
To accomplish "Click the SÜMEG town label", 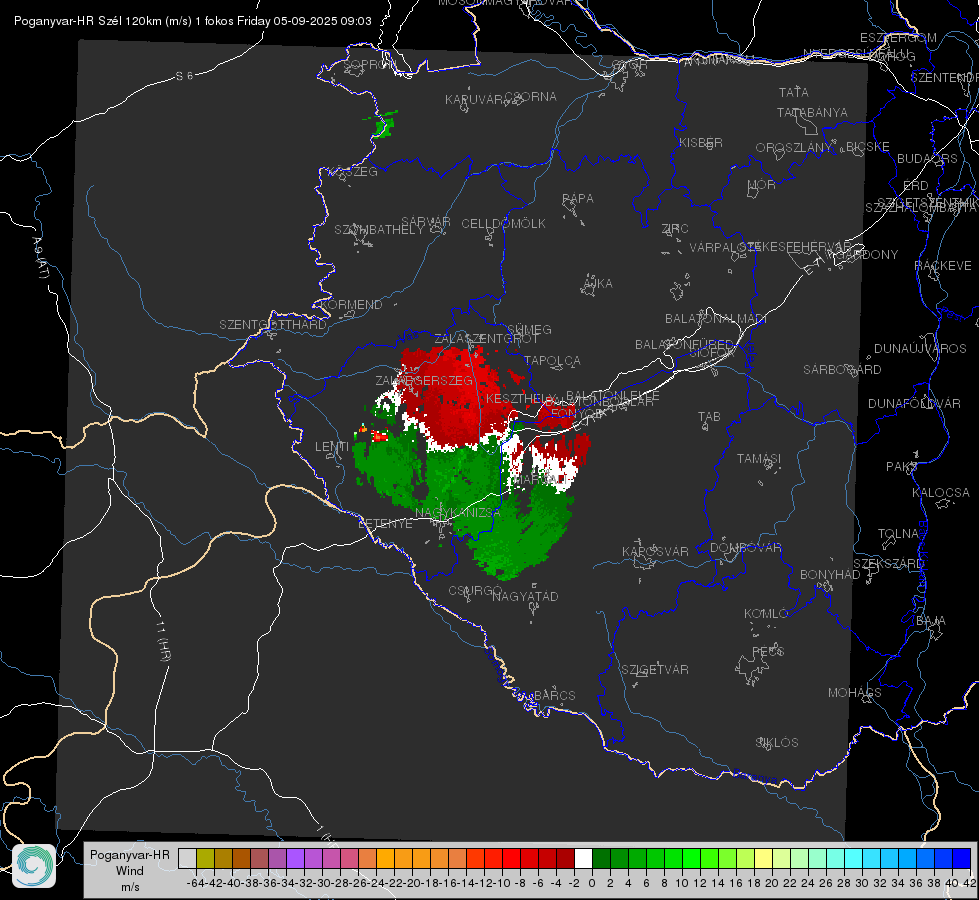I will point(529,329).
